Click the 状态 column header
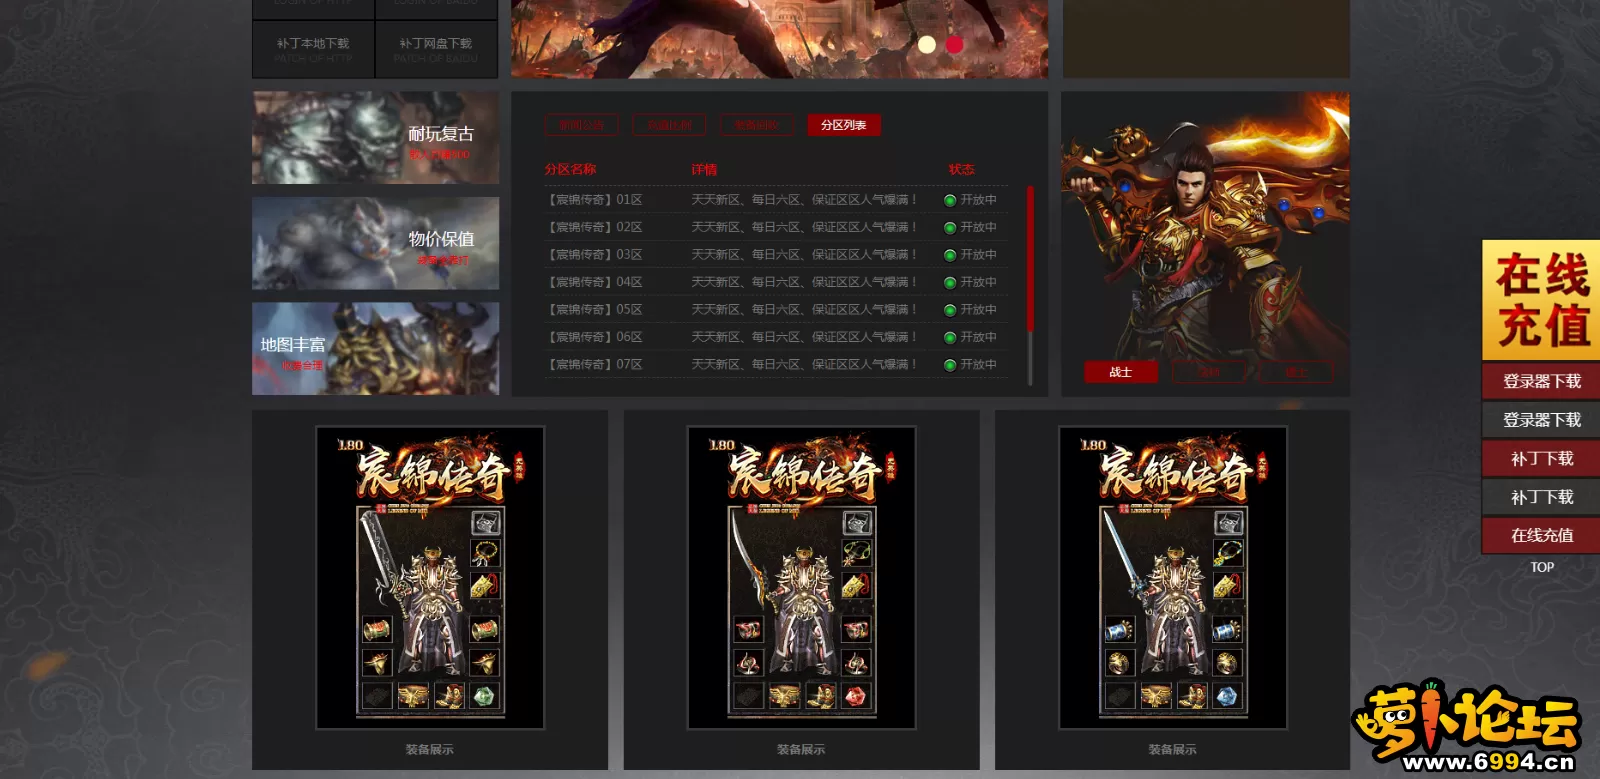This screenshot has height=779, width=1600. 962,170
